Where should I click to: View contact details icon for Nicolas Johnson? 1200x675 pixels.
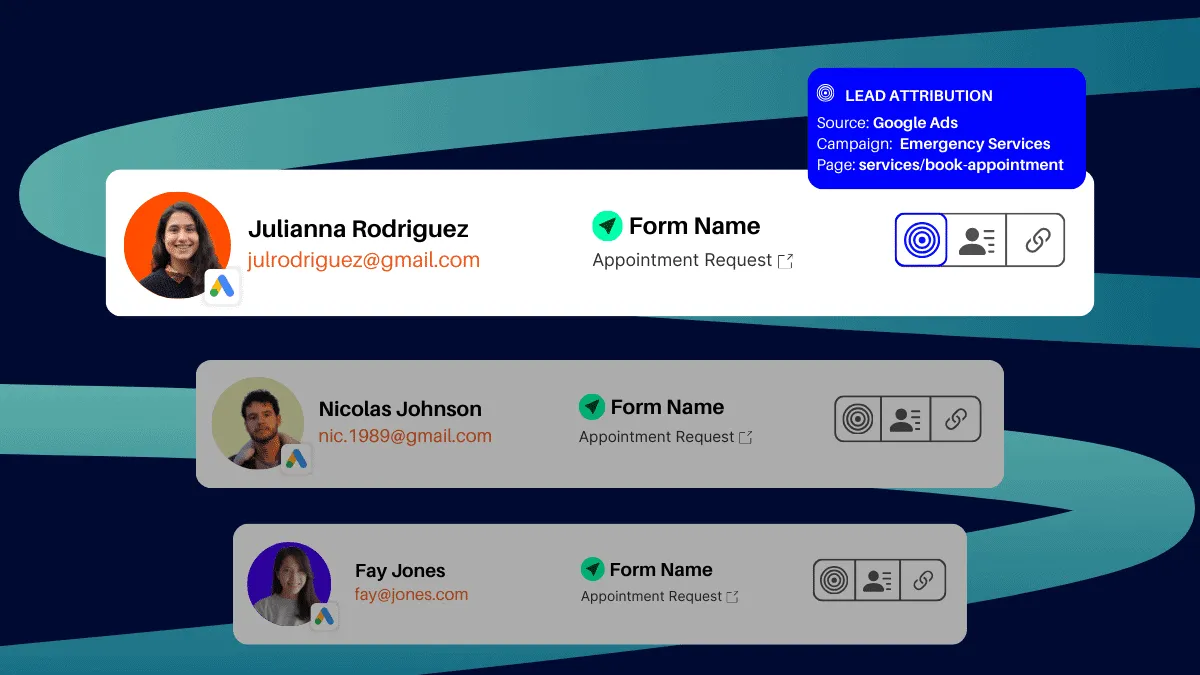(906, 419)
